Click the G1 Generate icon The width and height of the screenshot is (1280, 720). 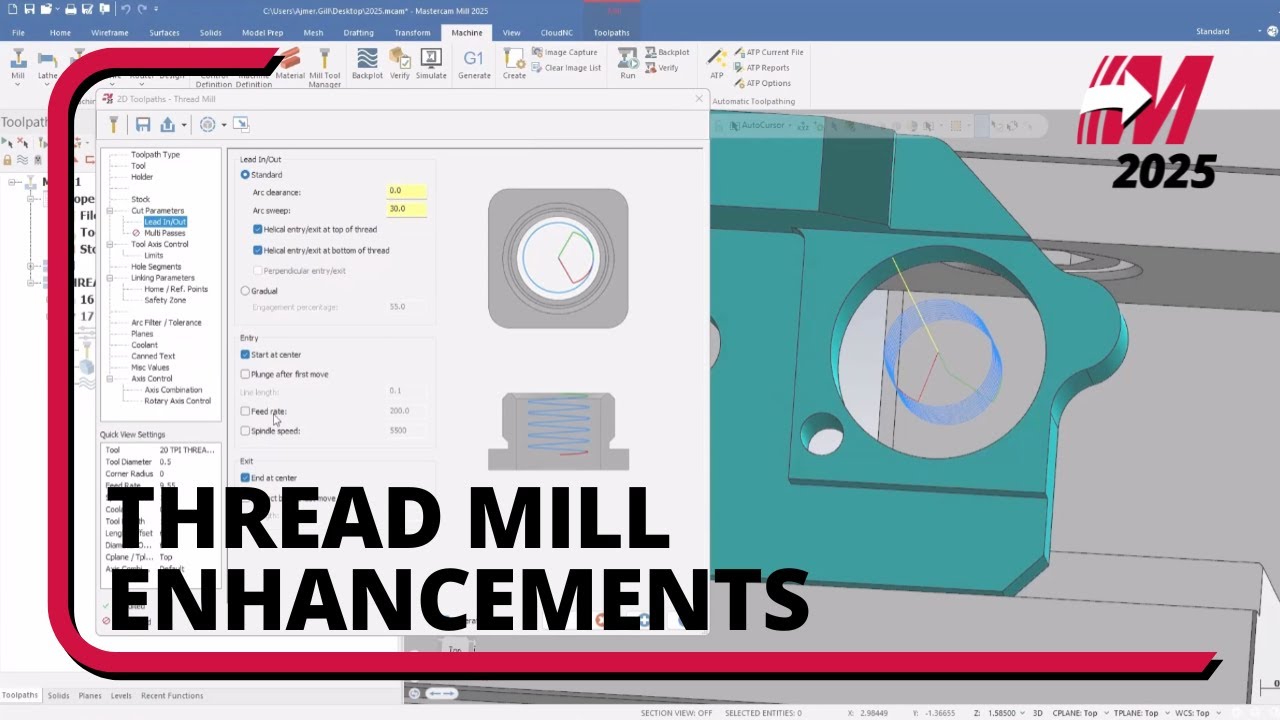click(474, 64)
